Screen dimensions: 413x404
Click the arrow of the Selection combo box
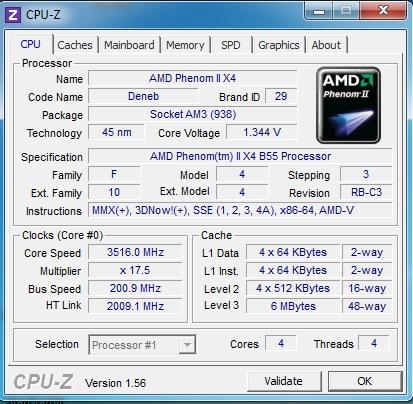pos(187,345)
